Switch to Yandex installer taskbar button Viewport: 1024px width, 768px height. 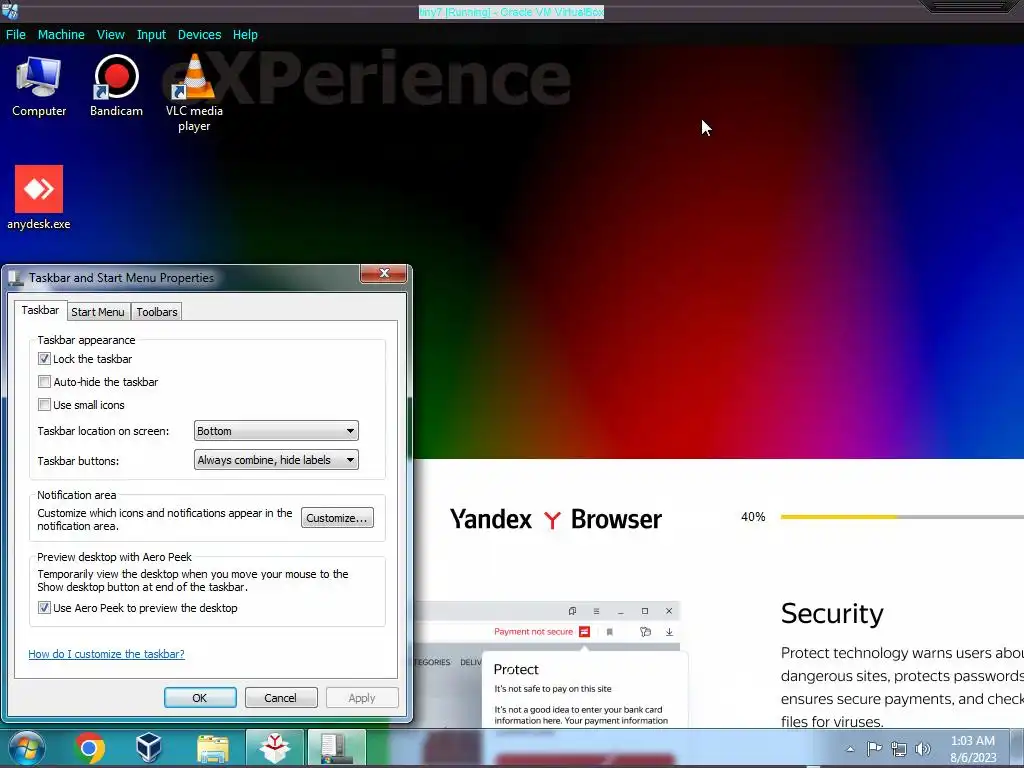coord(275,748)
